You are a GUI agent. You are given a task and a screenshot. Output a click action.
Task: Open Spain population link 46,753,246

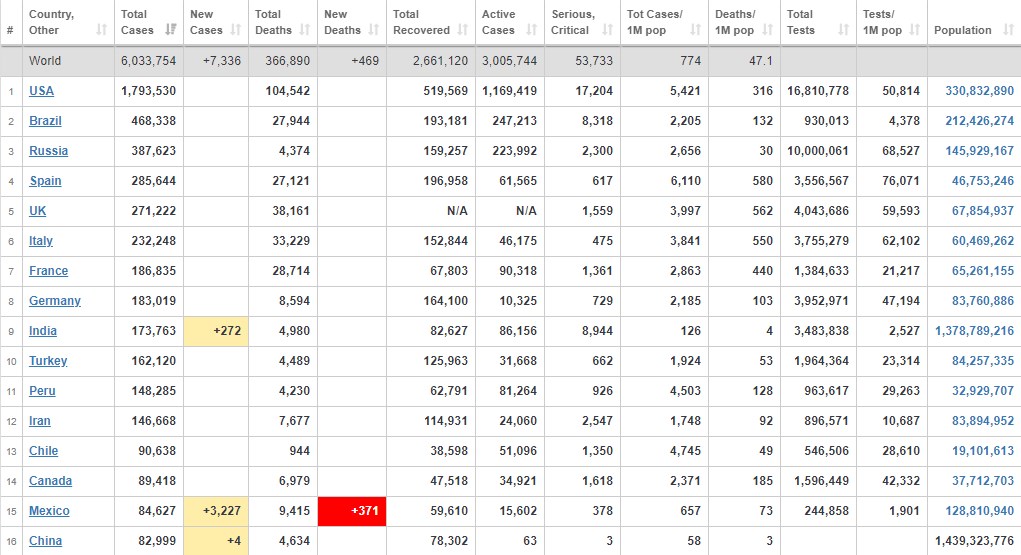click(x=983, y=181)
